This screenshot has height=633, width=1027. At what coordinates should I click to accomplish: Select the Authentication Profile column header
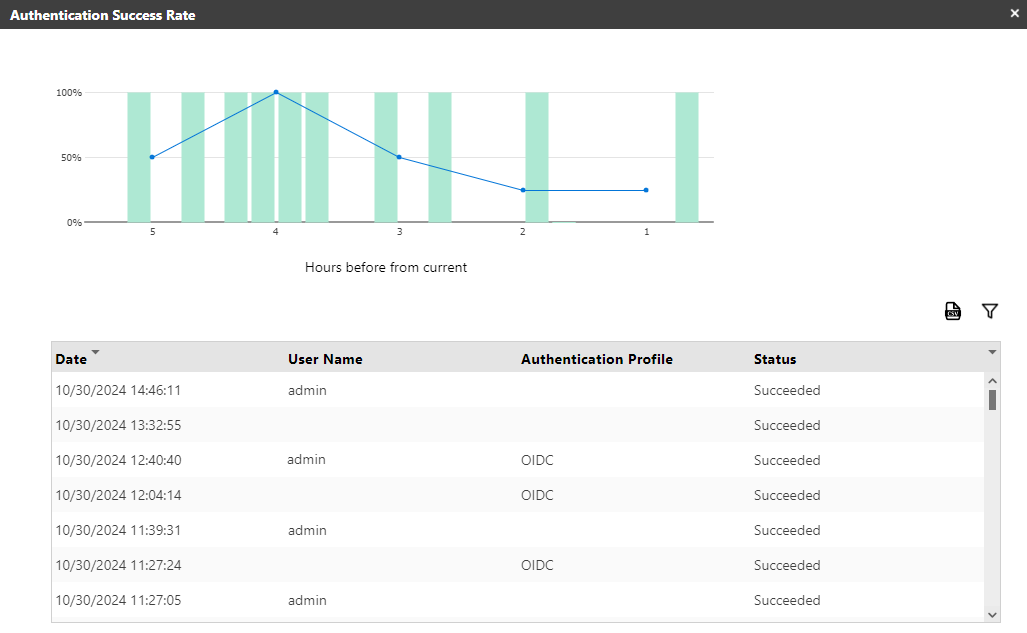pyautogui.click(x=596, y=359)
